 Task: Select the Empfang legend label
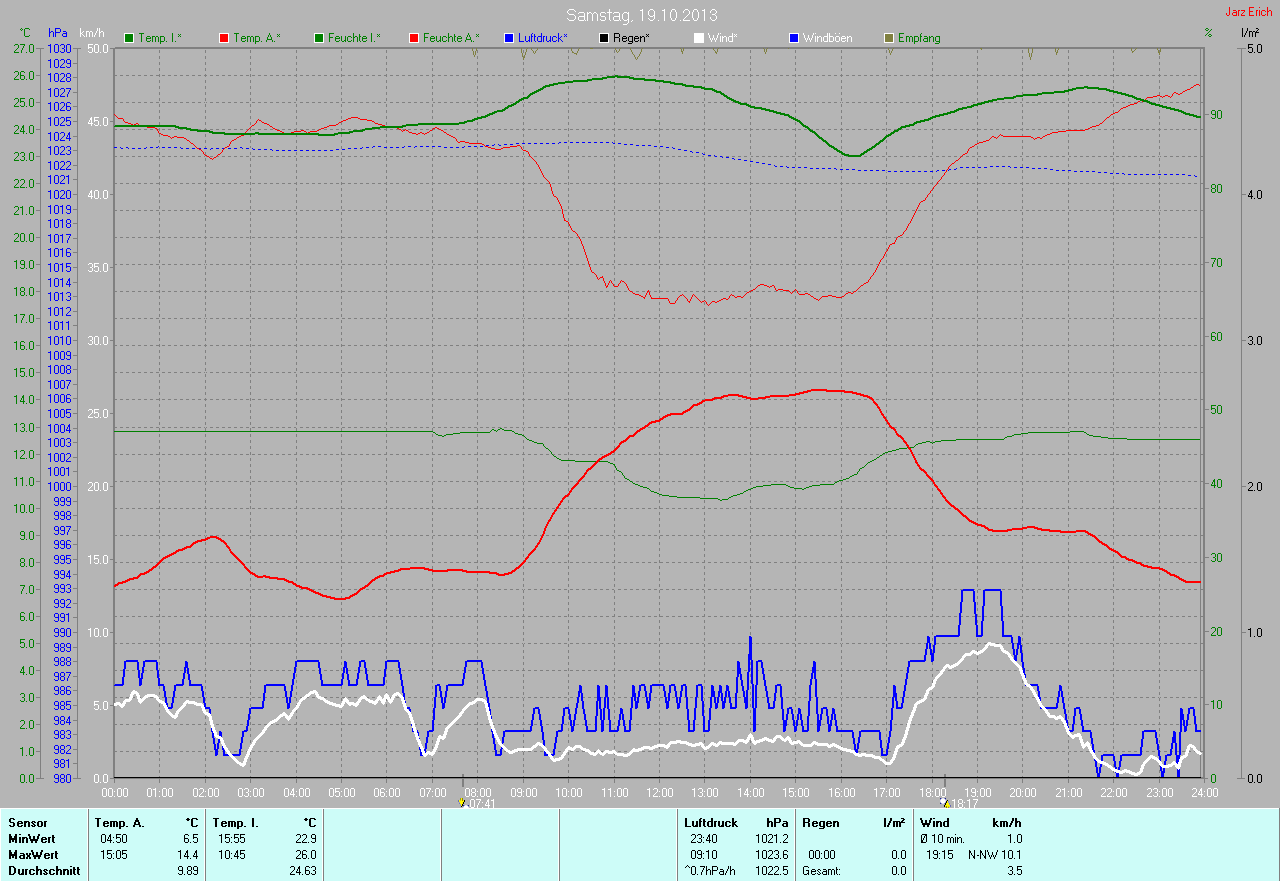tap(919, 38)
